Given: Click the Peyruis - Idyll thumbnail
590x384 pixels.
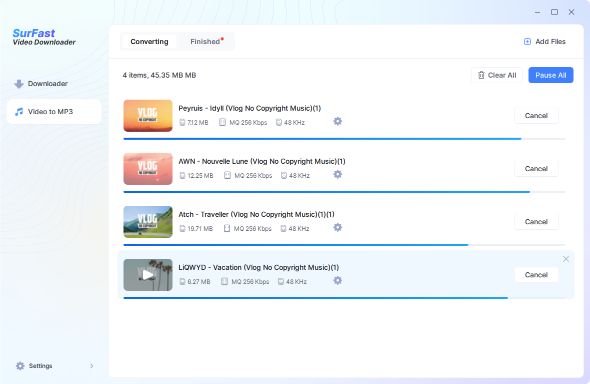Looking at the screenshot, I should tap(148, 116).
